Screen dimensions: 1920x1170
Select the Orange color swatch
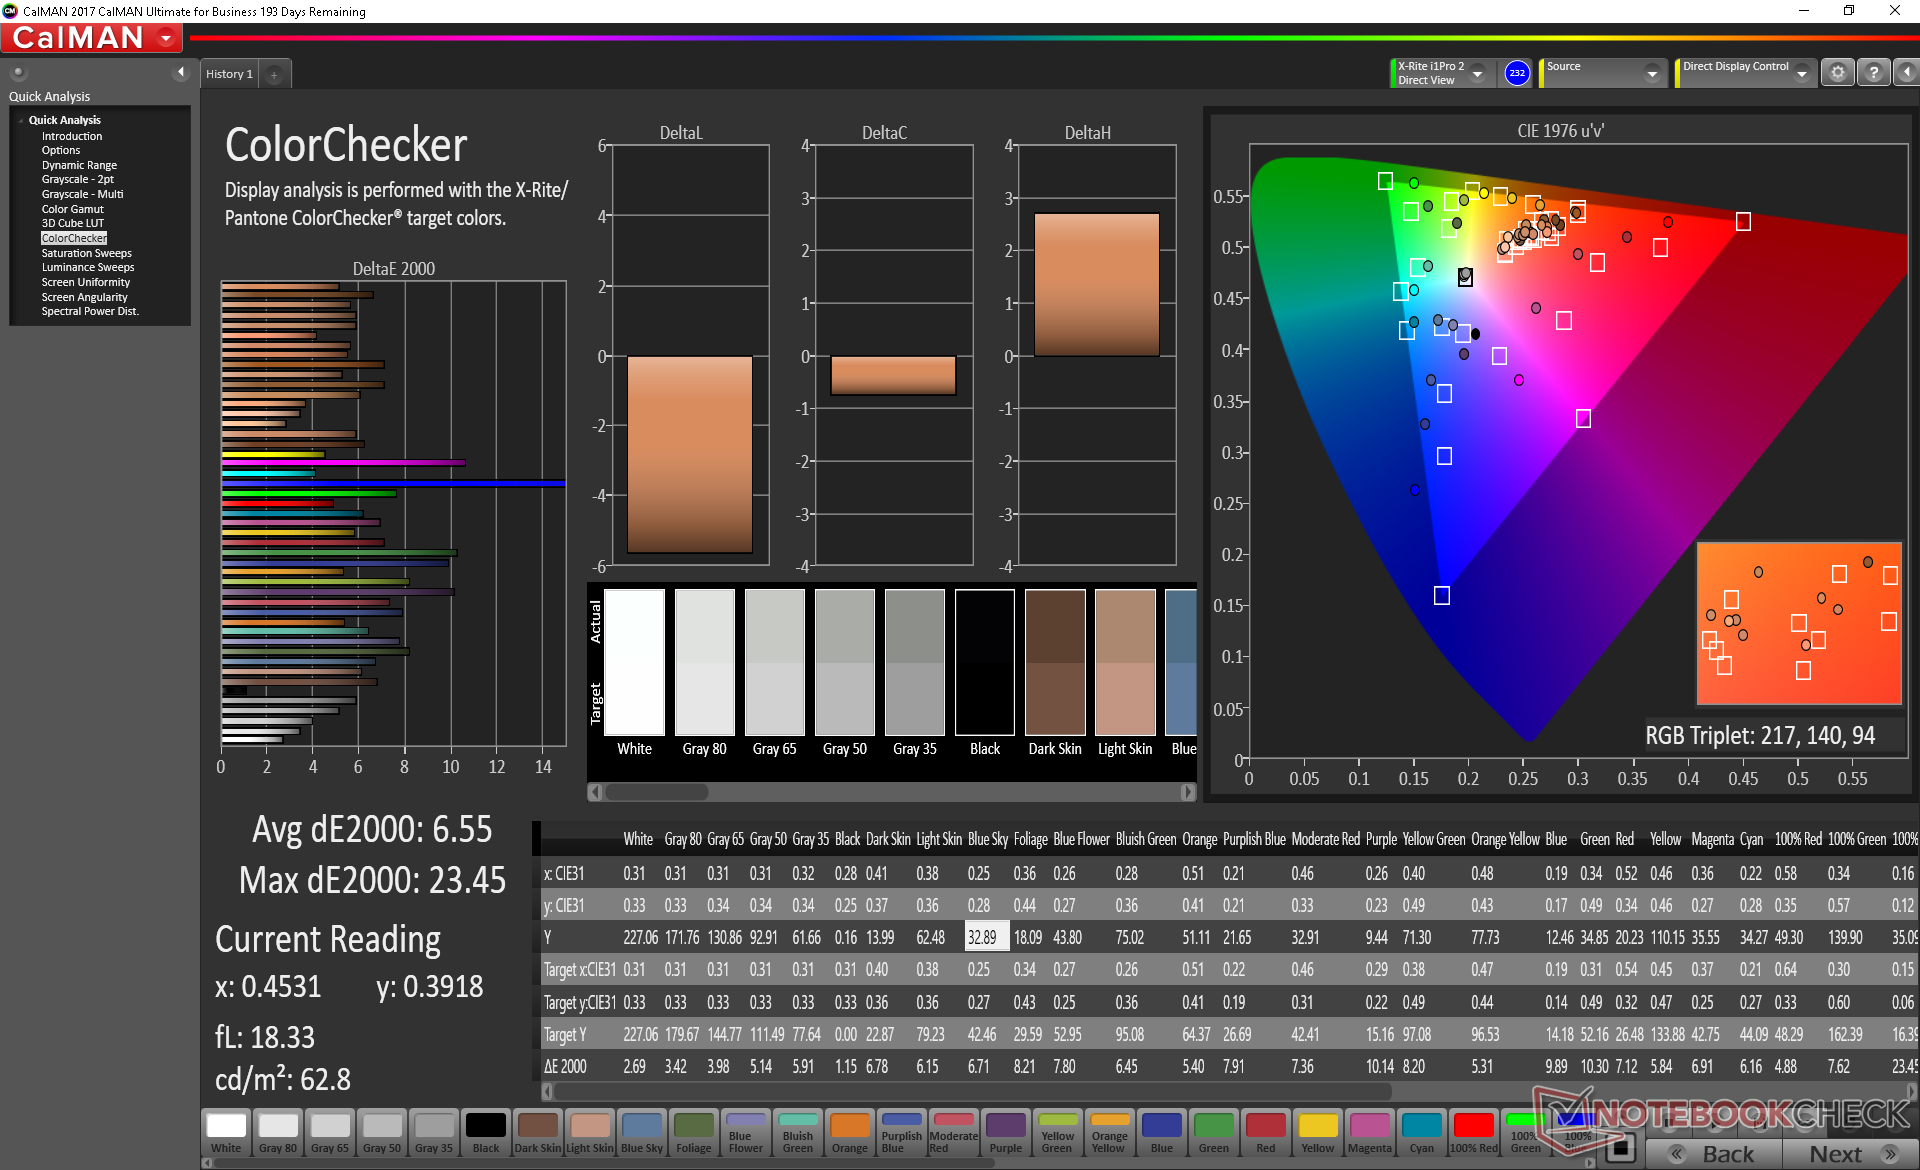(849, 1133)
